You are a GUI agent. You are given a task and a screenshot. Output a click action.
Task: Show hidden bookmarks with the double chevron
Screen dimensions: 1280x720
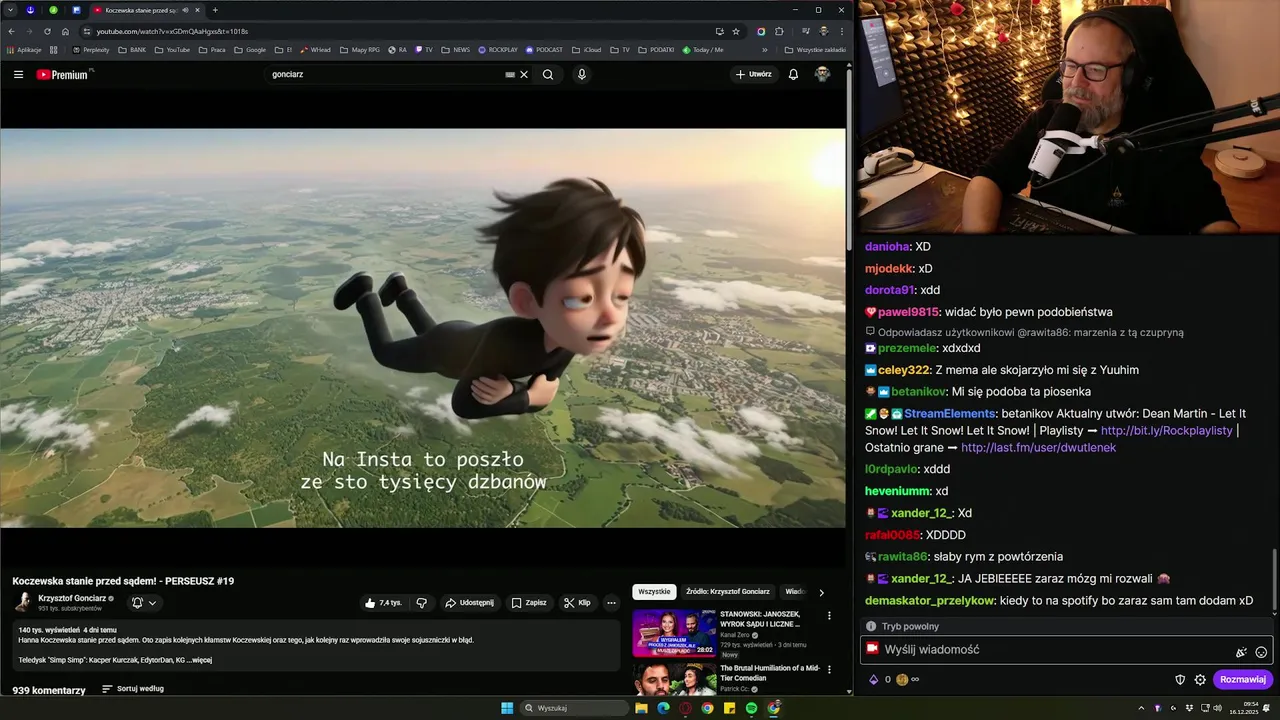(x=765, y=49)
